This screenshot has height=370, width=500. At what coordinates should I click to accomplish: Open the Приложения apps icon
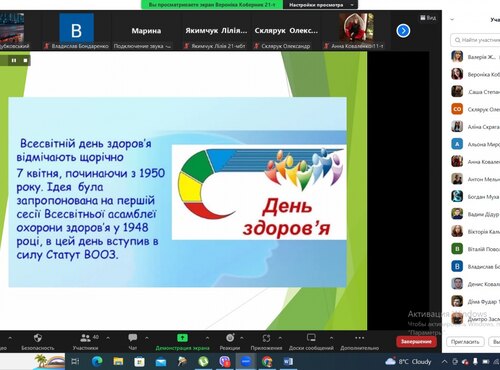[266, 338]
